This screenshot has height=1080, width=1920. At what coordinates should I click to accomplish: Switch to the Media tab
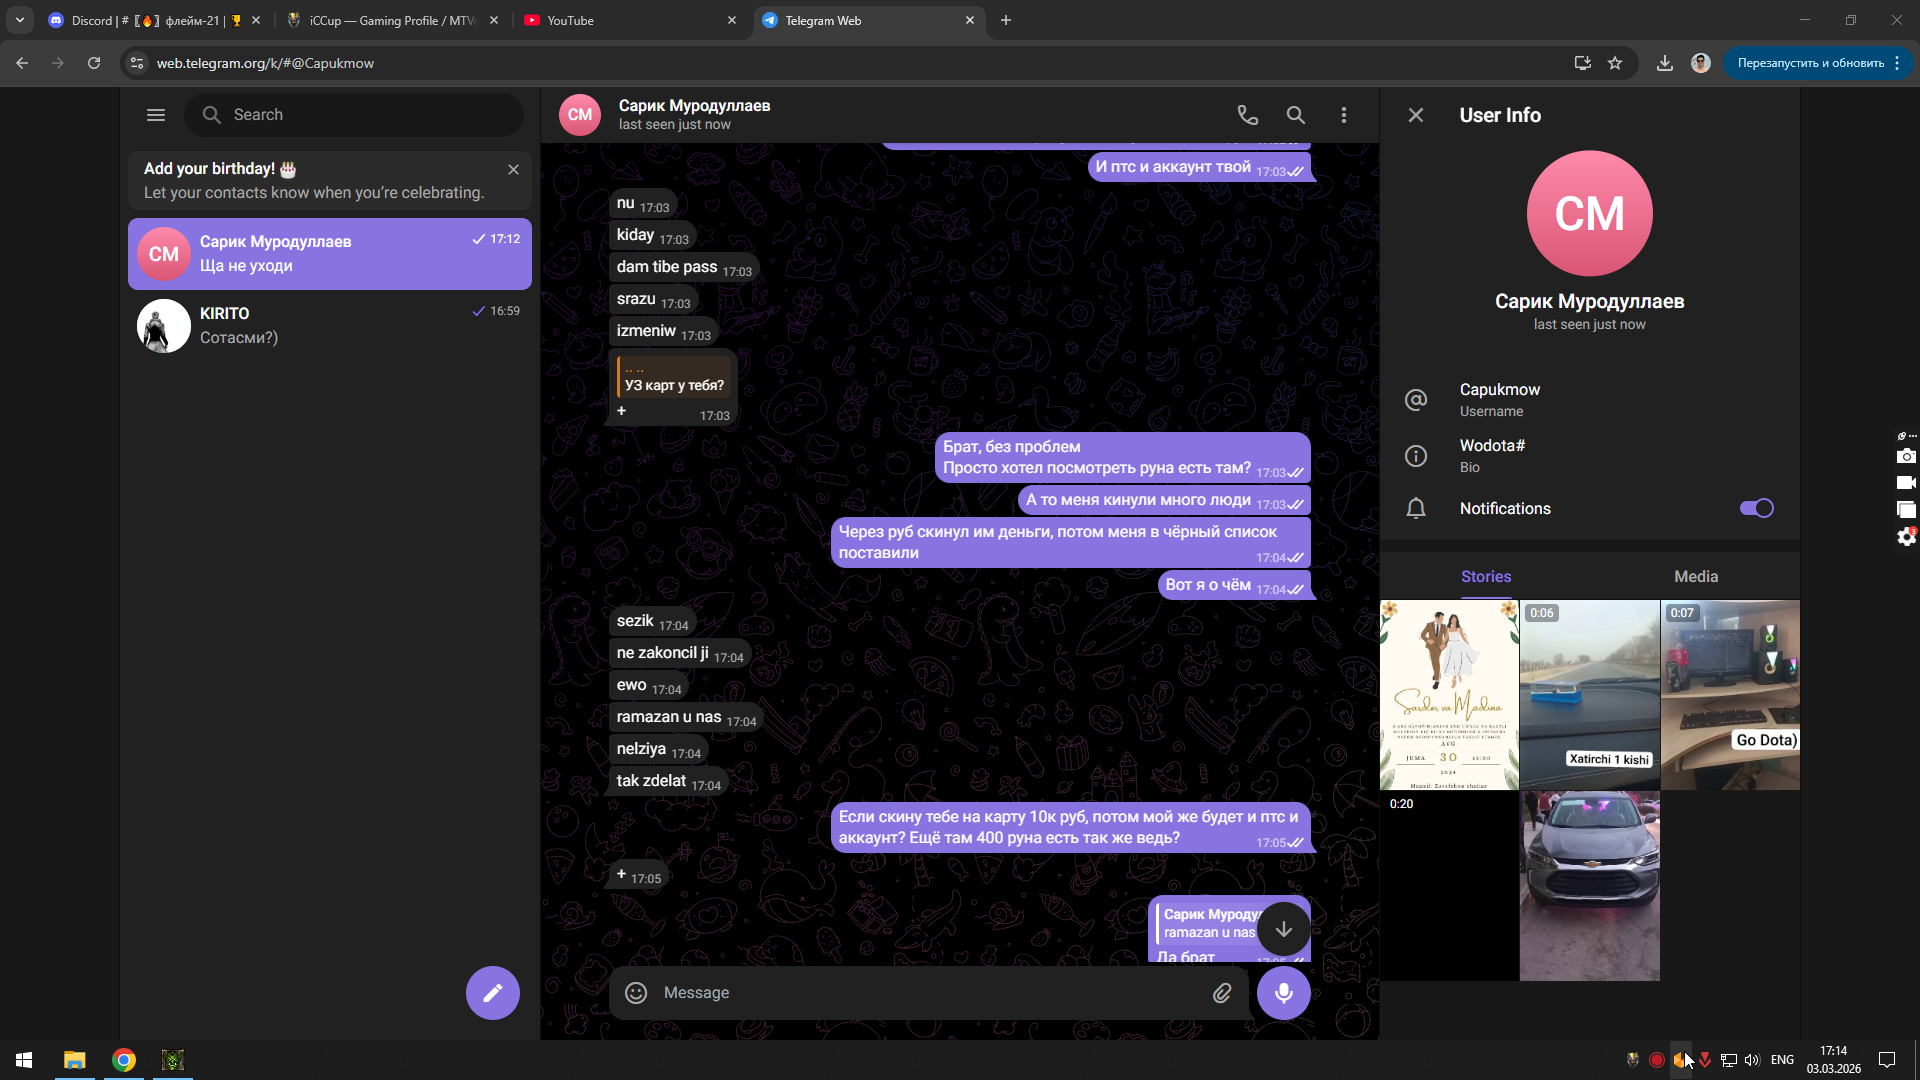tap(1695, 576)
